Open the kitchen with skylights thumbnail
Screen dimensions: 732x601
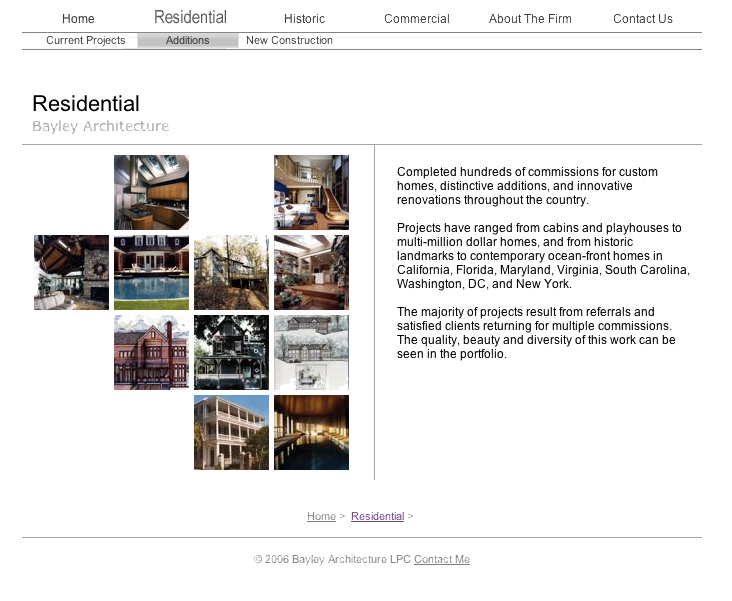coord(151,192)
